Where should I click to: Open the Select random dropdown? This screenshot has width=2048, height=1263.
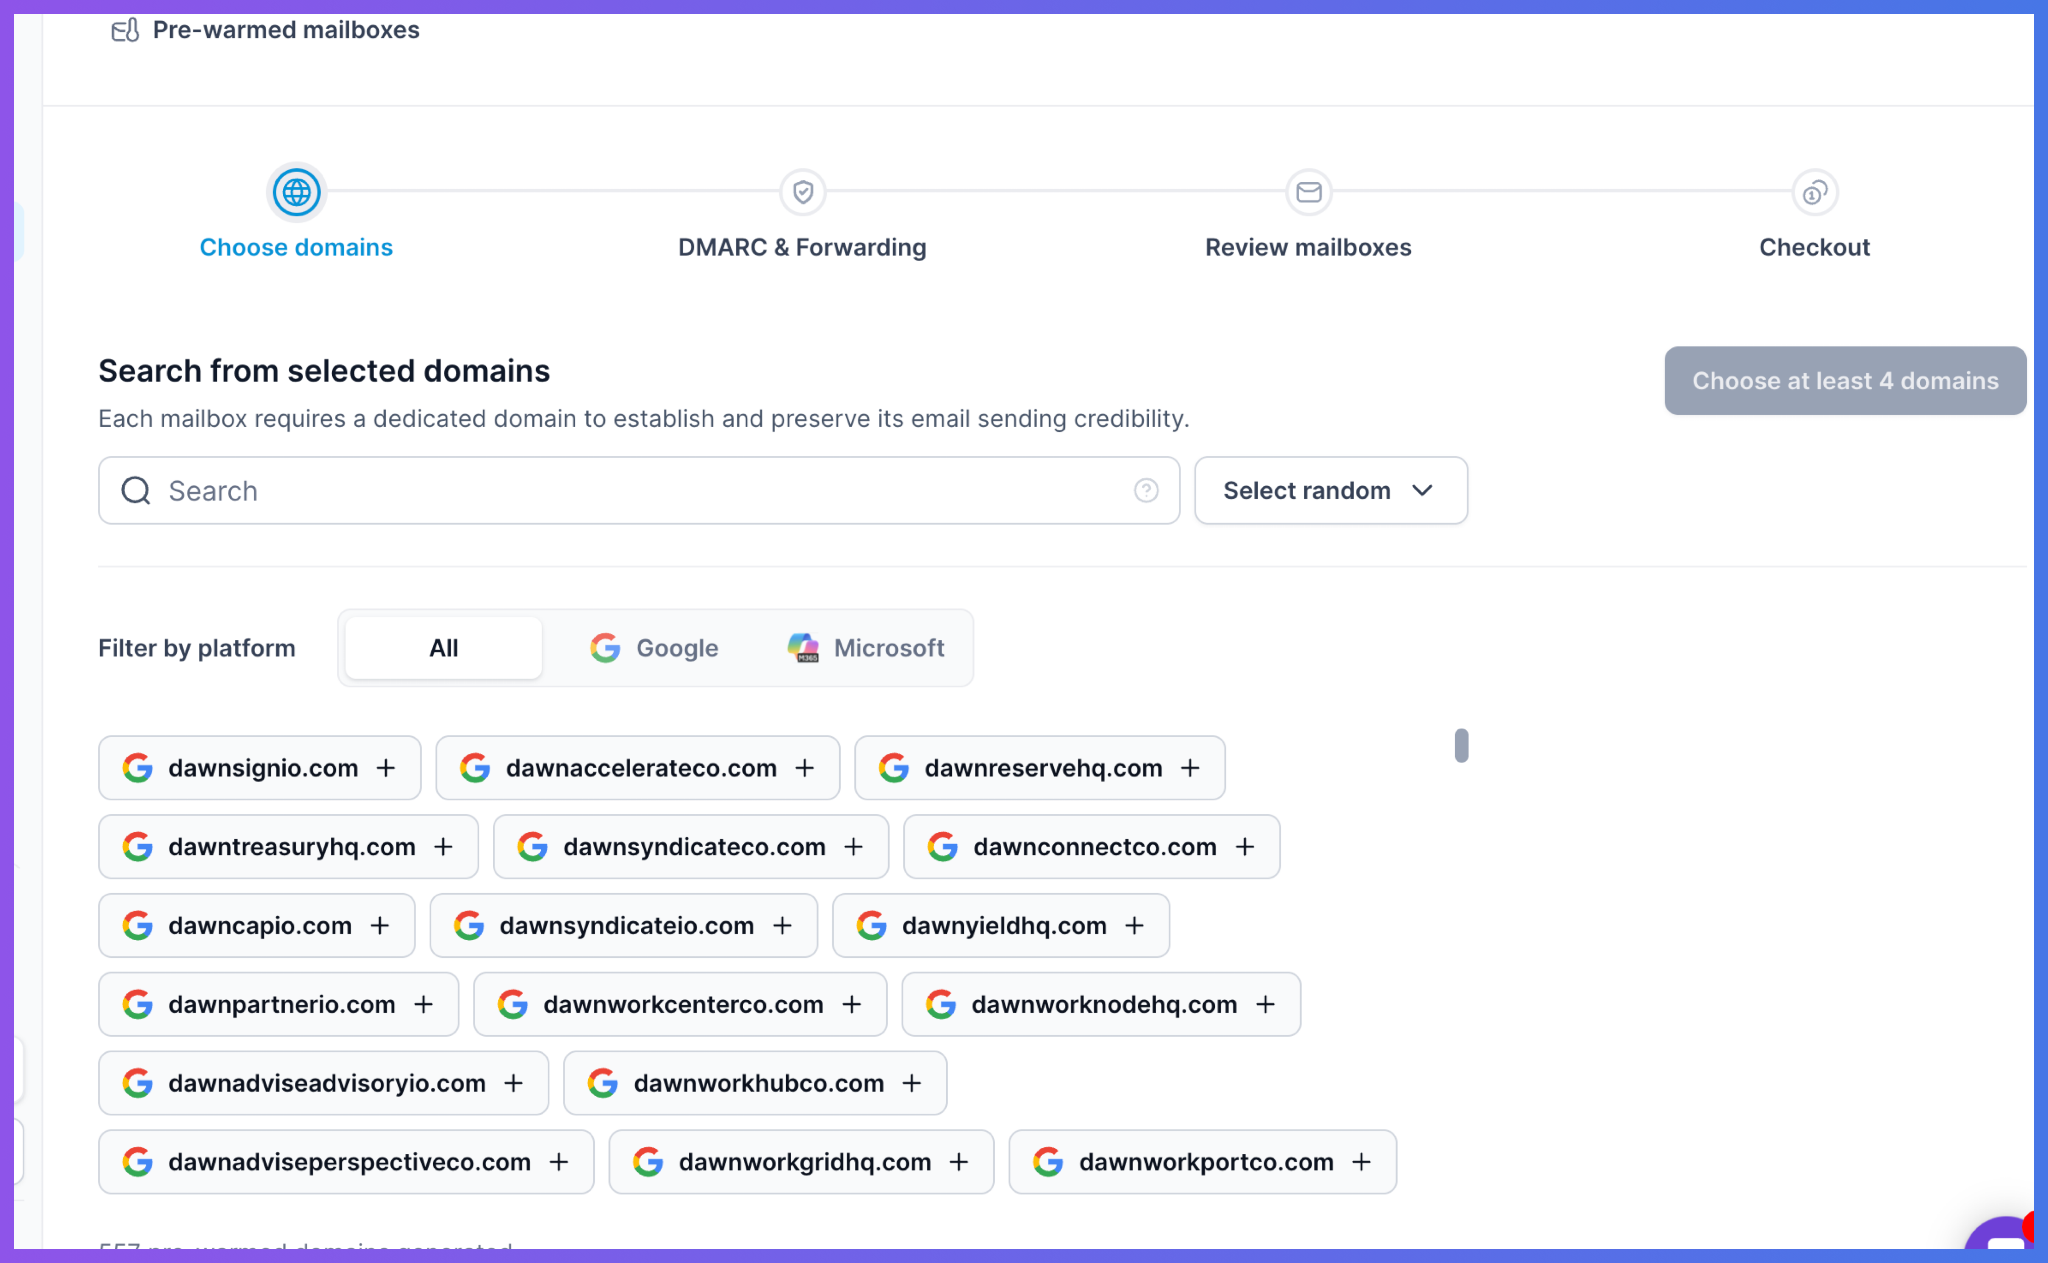tap(1331, 491)
